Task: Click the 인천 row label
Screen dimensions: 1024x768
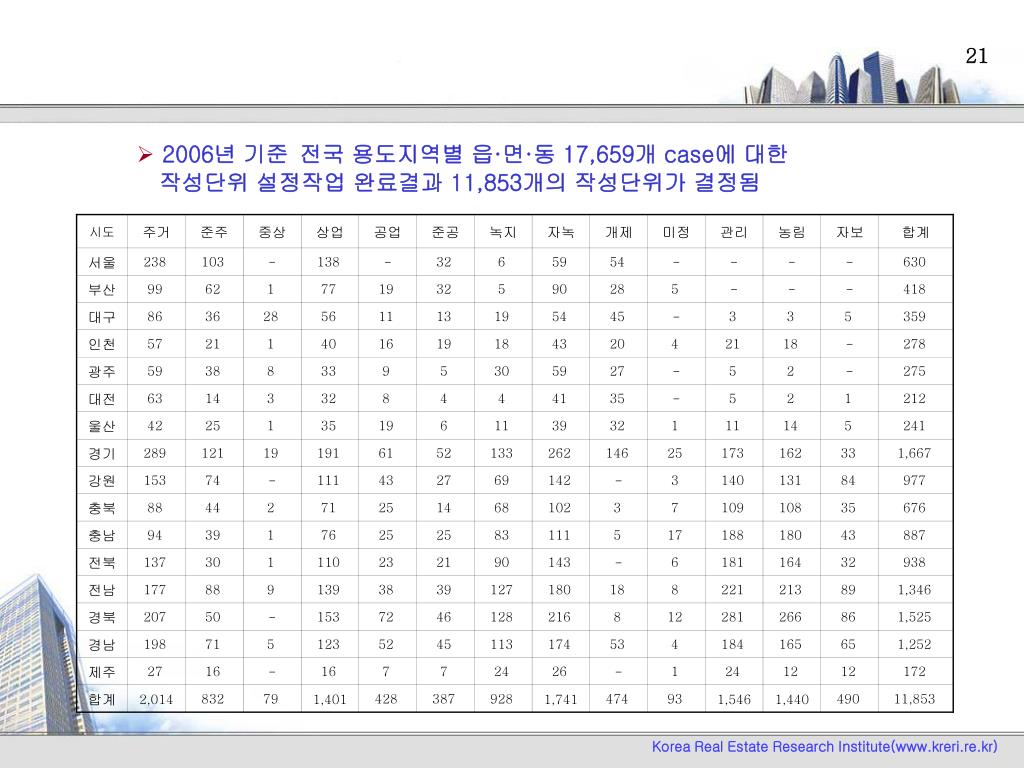Action: pos(102,344)
